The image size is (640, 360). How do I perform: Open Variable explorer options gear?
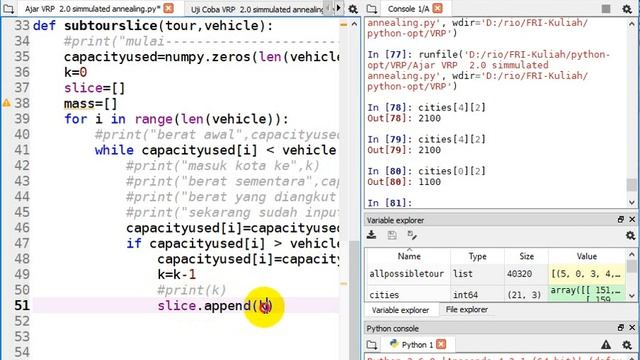click(630, 236)
